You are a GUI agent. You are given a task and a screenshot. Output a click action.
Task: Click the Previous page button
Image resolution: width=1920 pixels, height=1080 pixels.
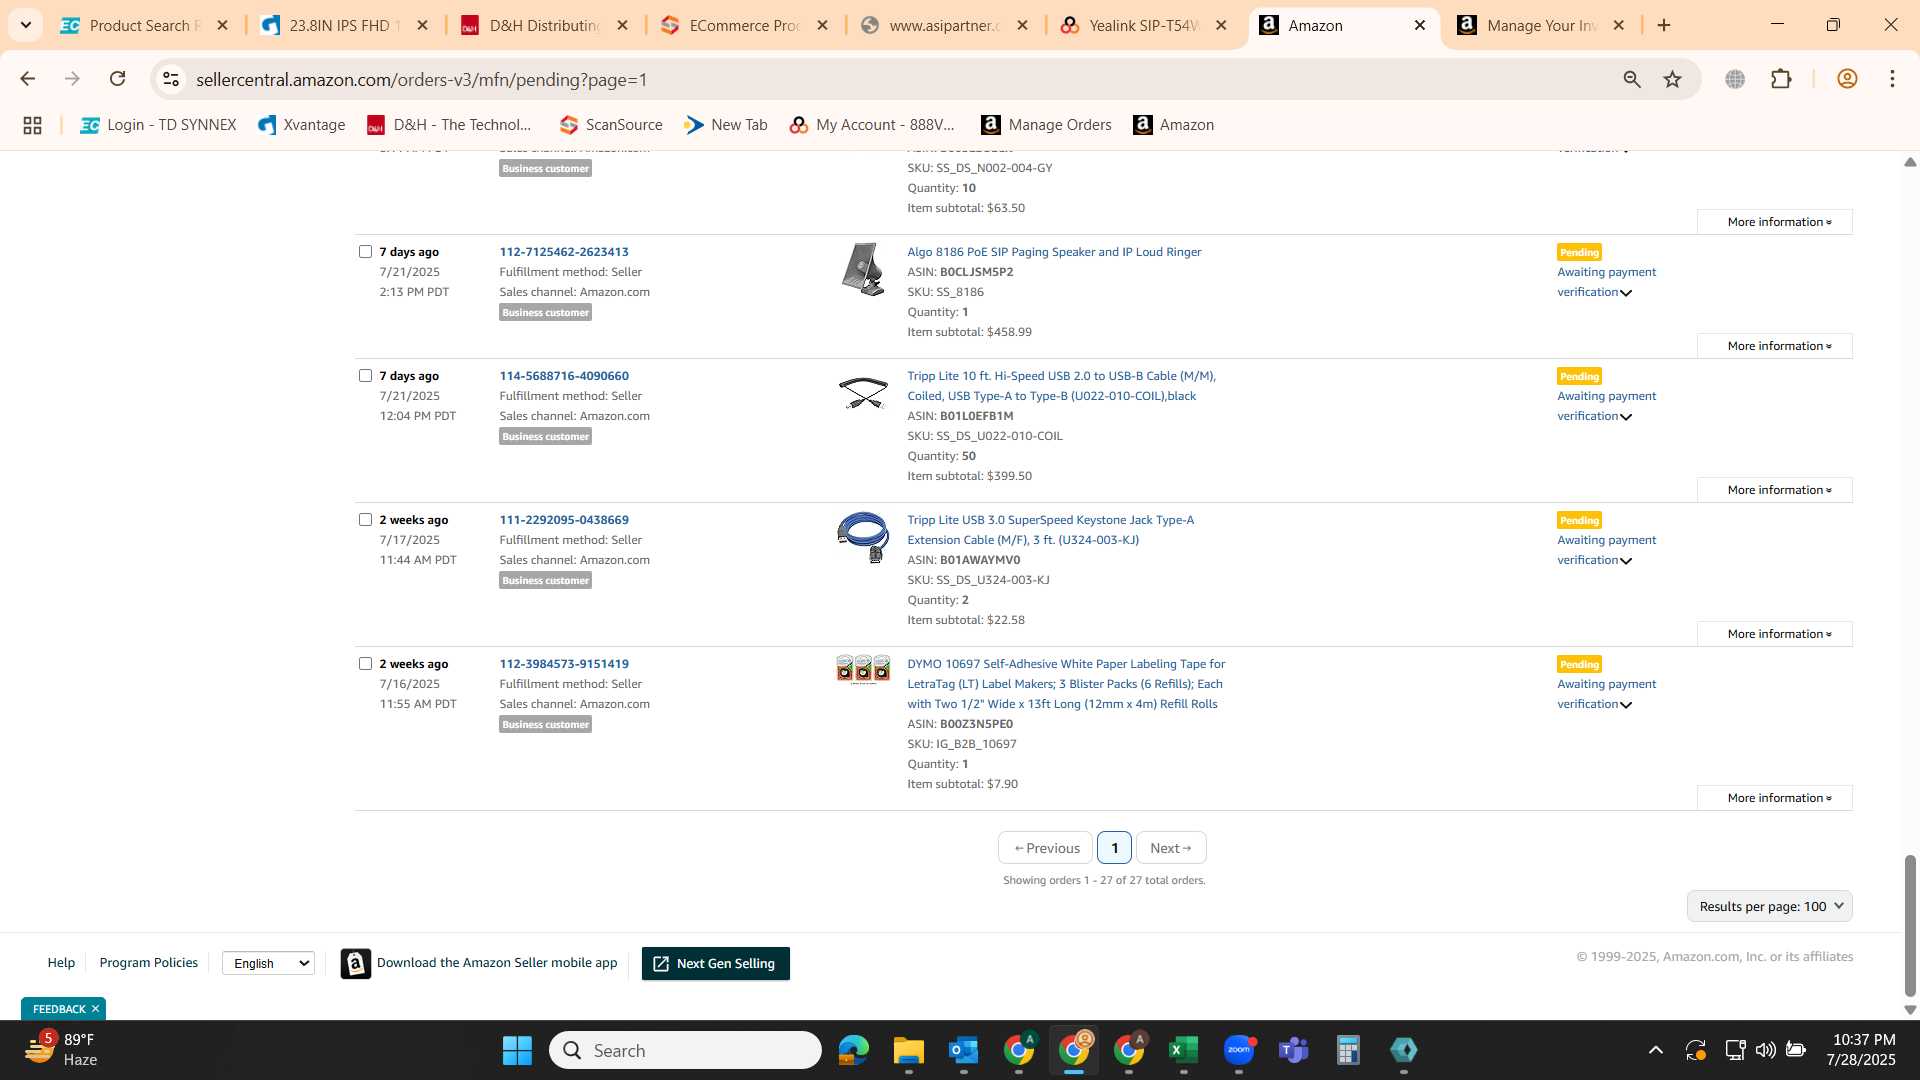1046,848
